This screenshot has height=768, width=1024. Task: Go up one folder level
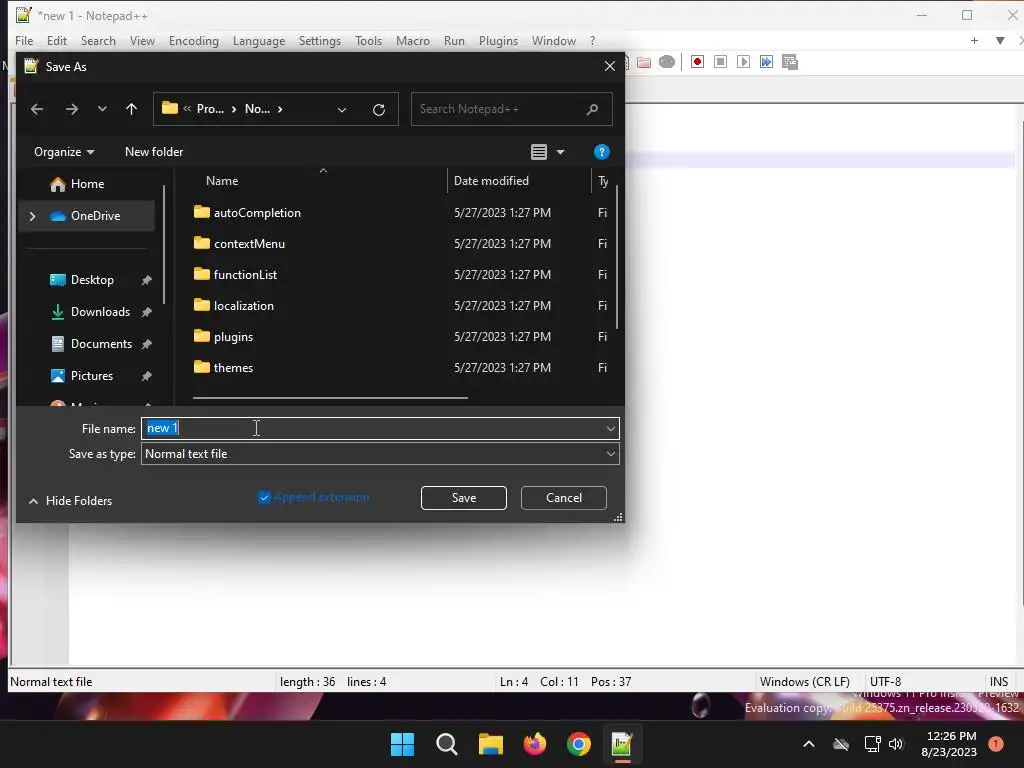point(131,109)
